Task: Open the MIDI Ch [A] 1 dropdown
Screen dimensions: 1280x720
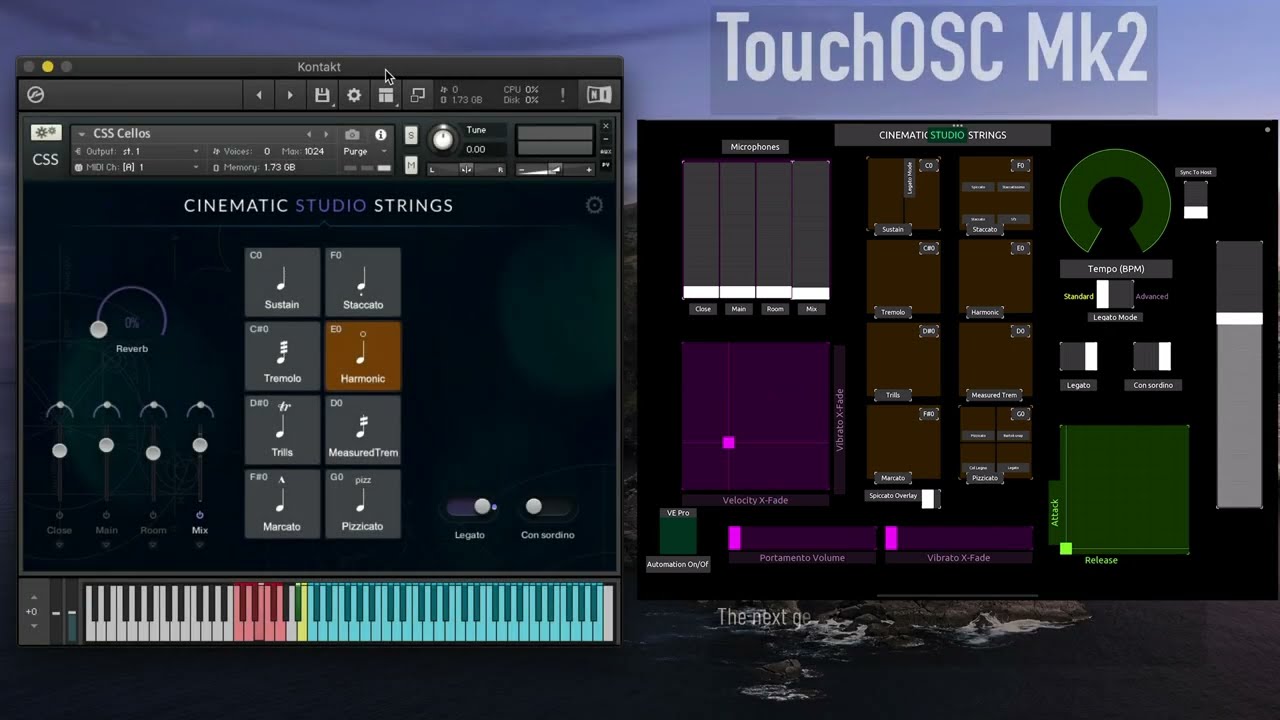Action: click(137, 167)
